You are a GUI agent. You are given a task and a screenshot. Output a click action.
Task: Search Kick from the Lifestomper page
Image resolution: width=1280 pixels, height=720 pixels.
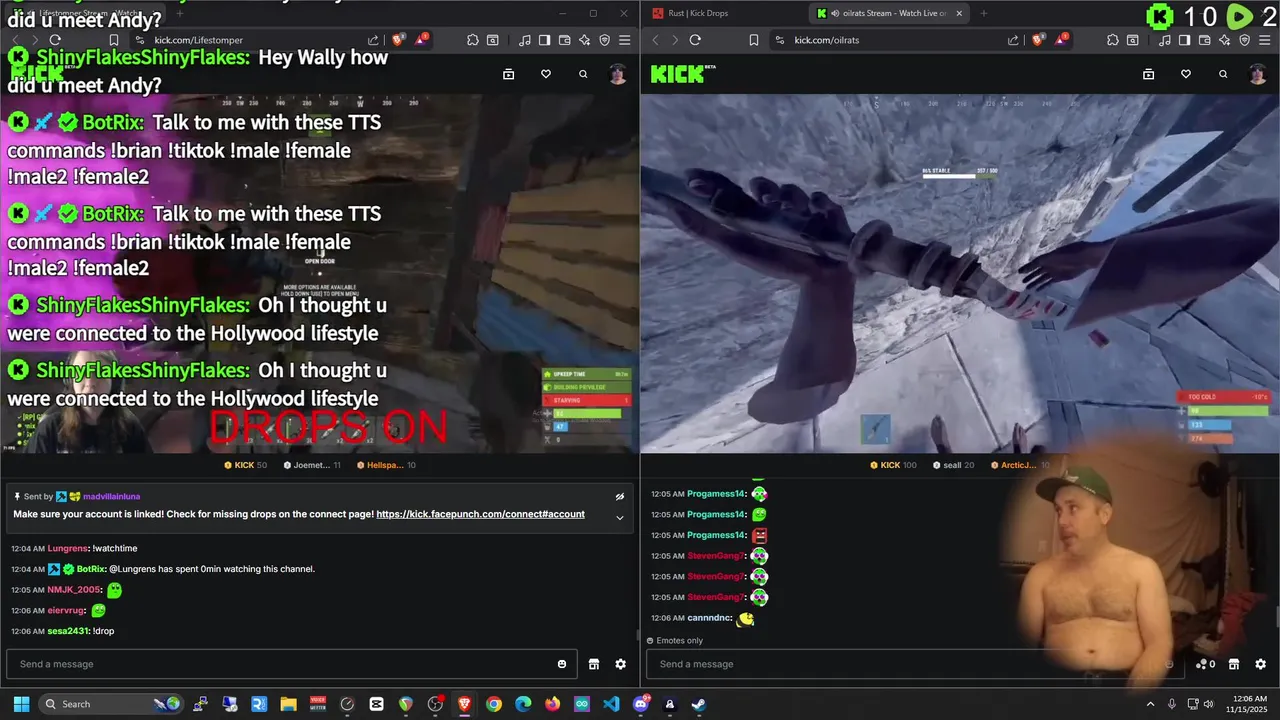[x=583, y=74]
